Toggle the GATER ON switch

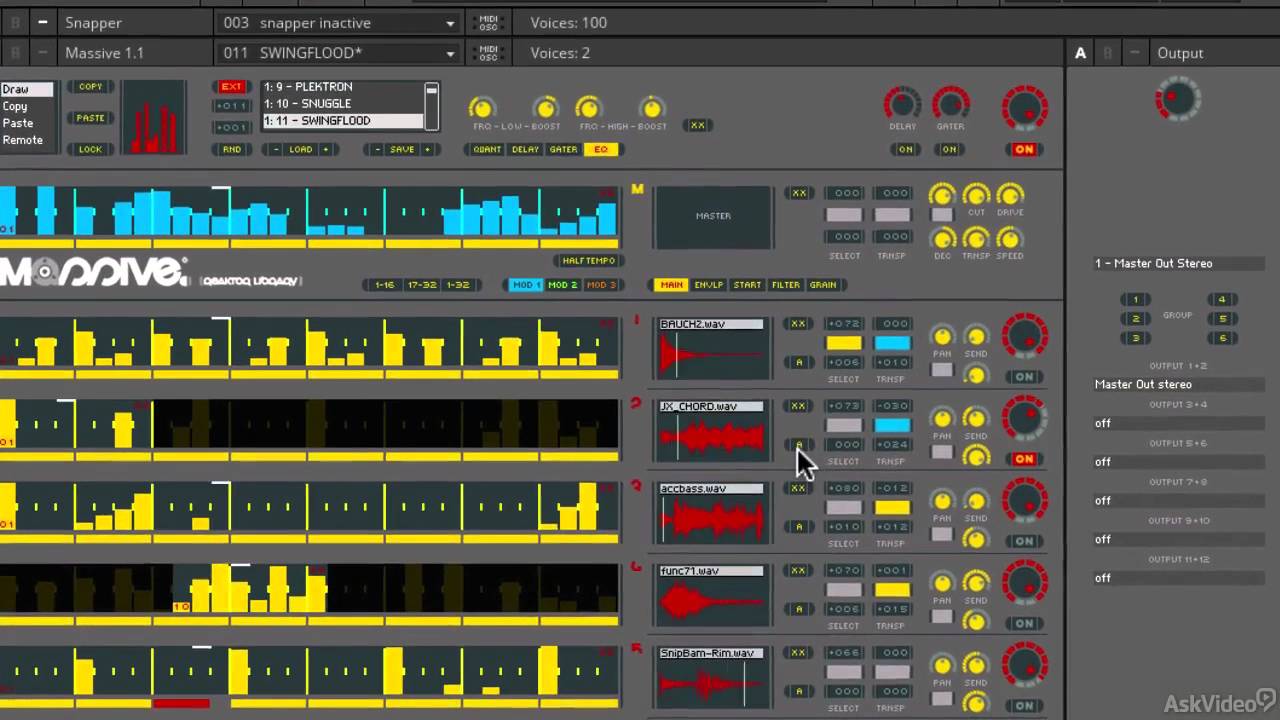coord(949,149)
